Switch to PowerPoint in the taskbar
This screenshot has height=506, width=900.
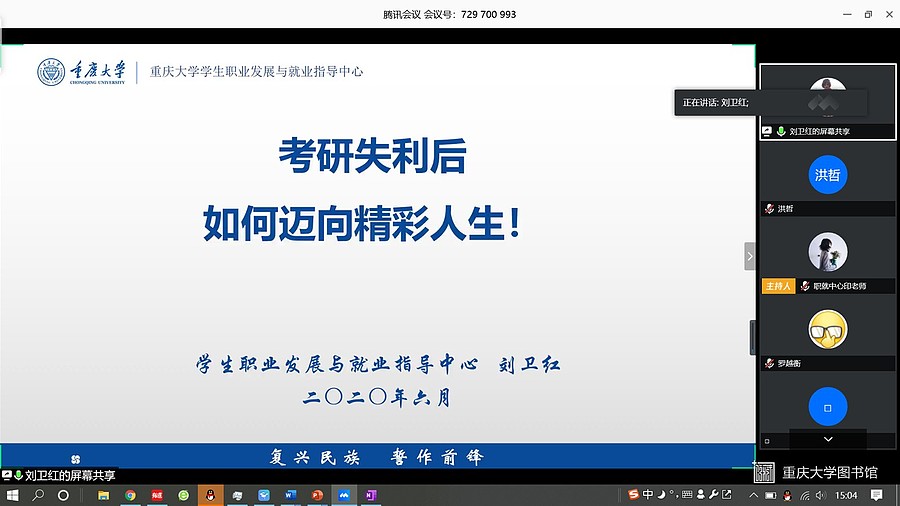point(318,495)
